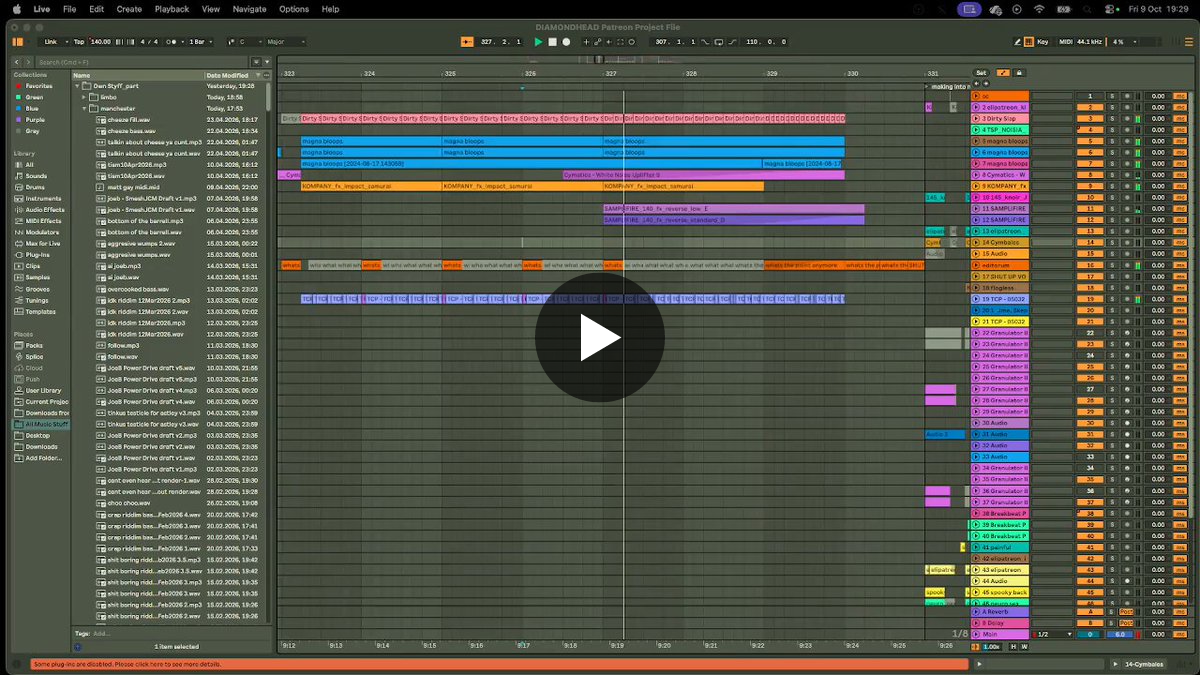Click the transport Stop button

point(552,42)
